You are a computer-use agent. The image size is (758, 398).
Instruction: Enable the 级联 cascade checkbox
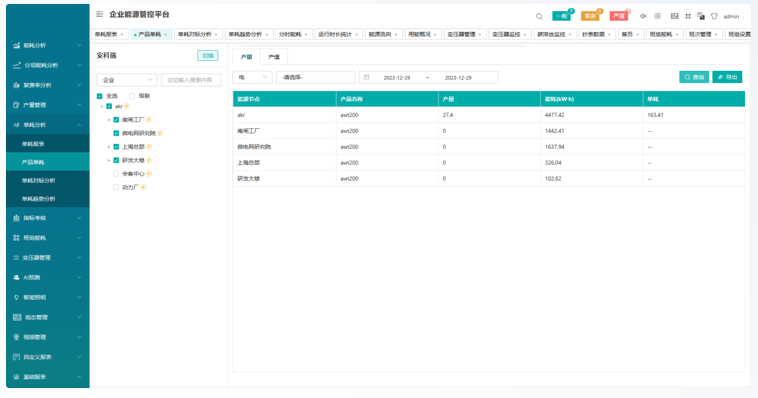click(x=132, y=96)
